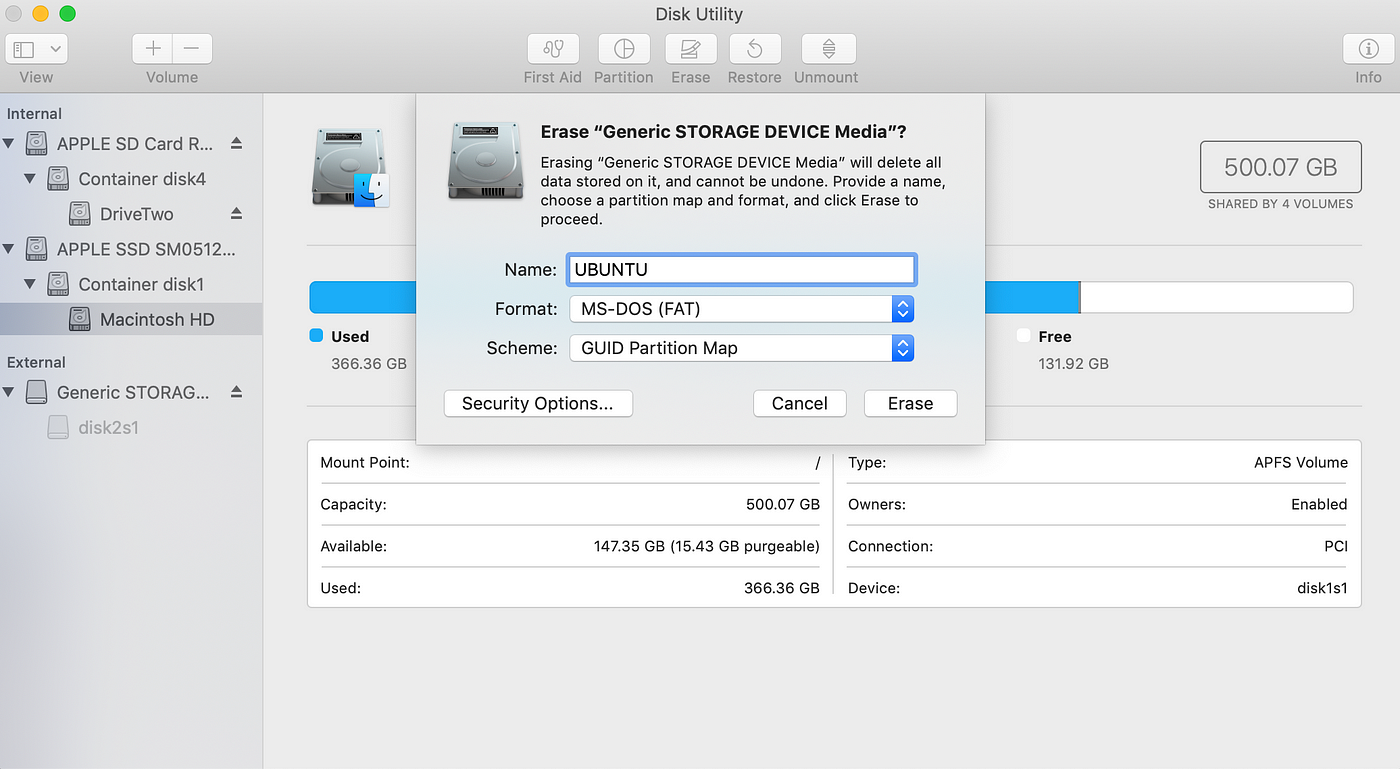
Task: Click the External sidebar section header
Action: (x=36, y=362)
